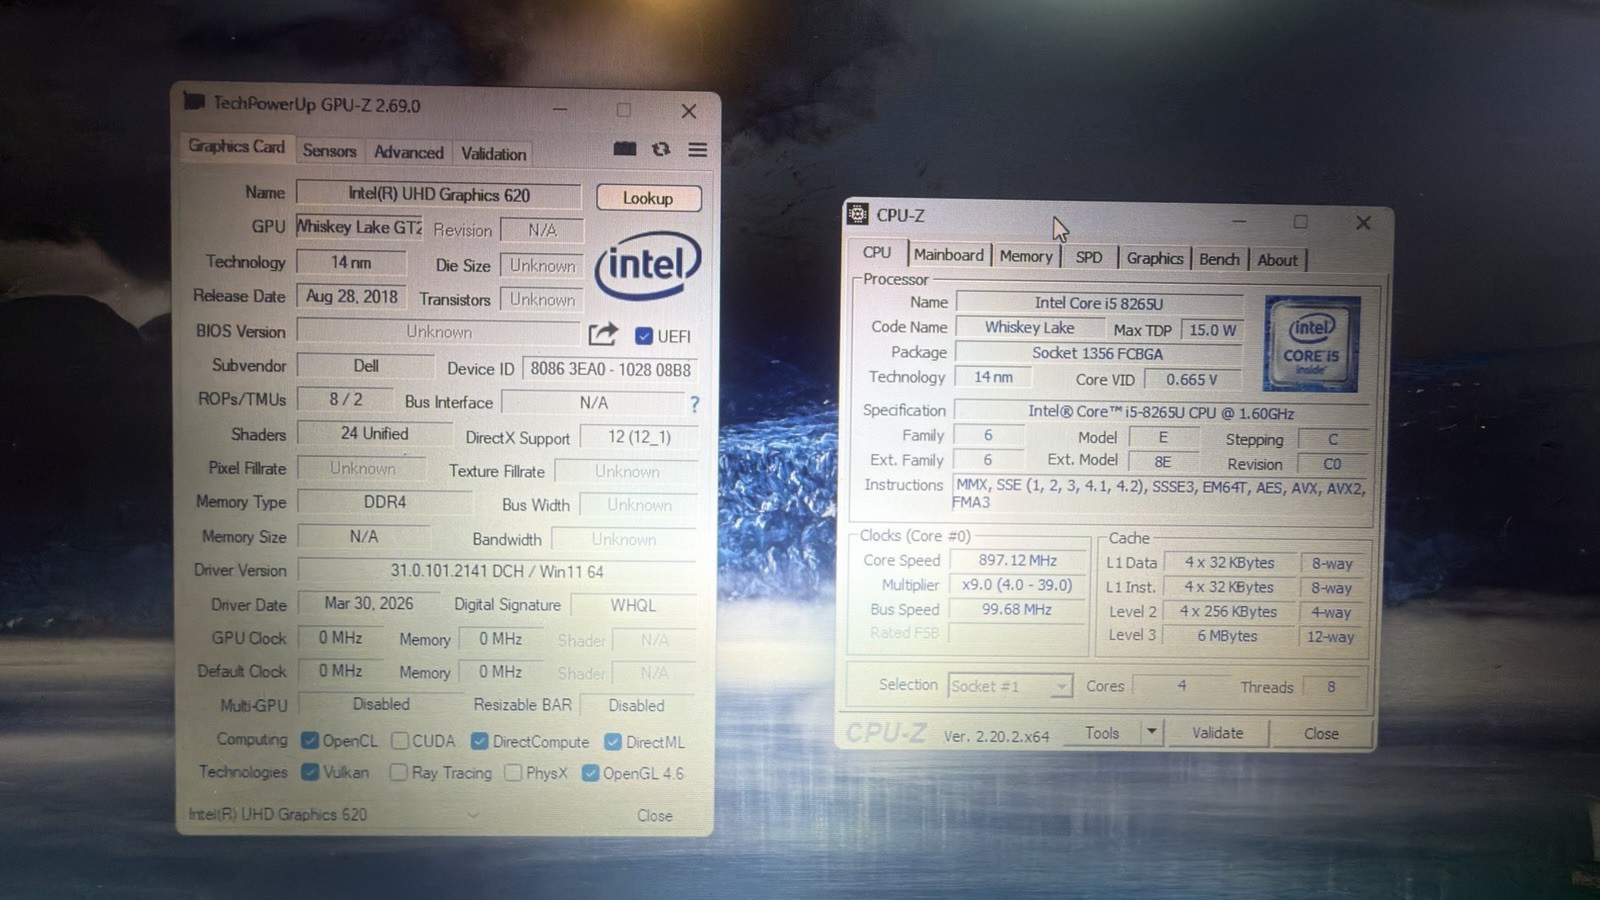Click the Tools button in CPU-Z
The image size is (1600, 900).
(1102, 732)
